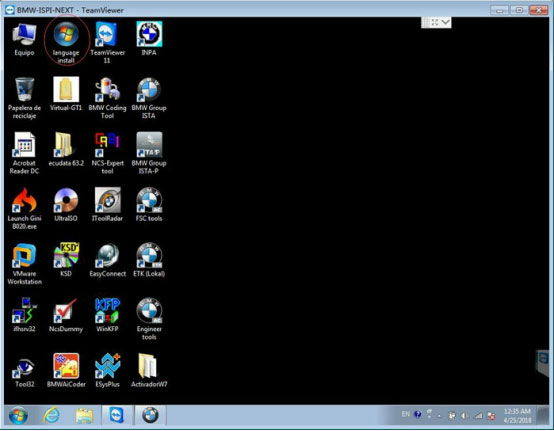This screenshot has width=554, height=431.
Task: Open Windows Explorer from the taskbar
Action: 84,415
